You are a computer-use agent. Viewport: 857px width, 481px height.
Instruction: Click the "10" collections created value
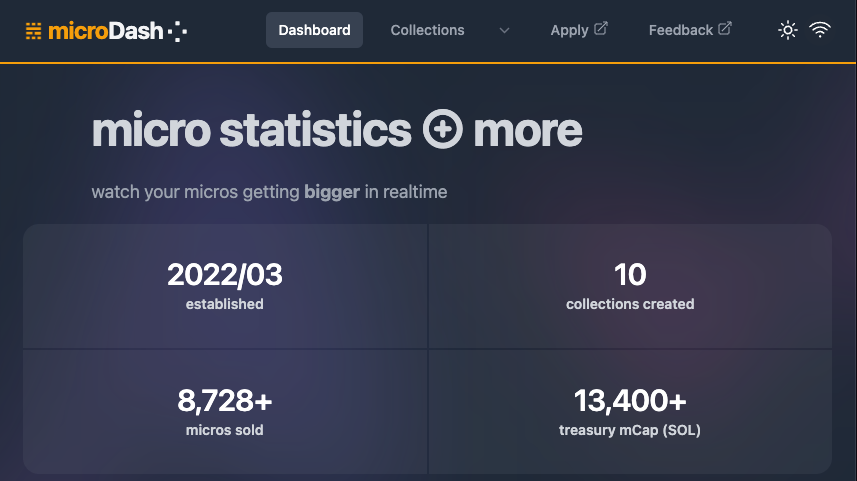tap(630, 274)
